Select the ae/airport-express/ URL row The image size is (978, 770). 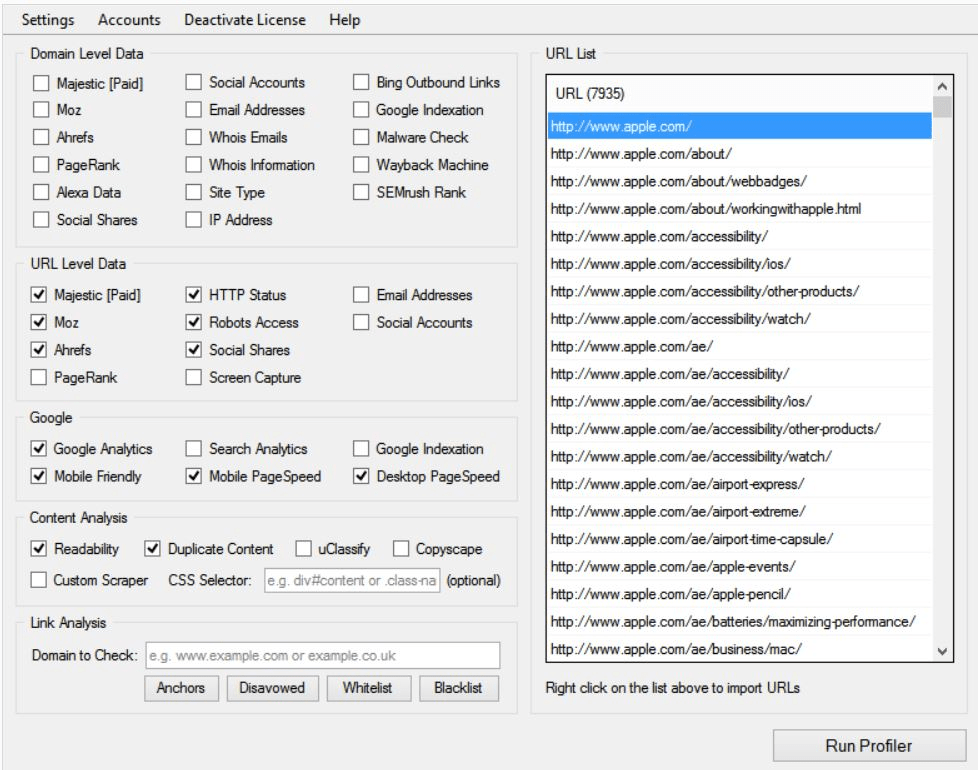[740, 484]
